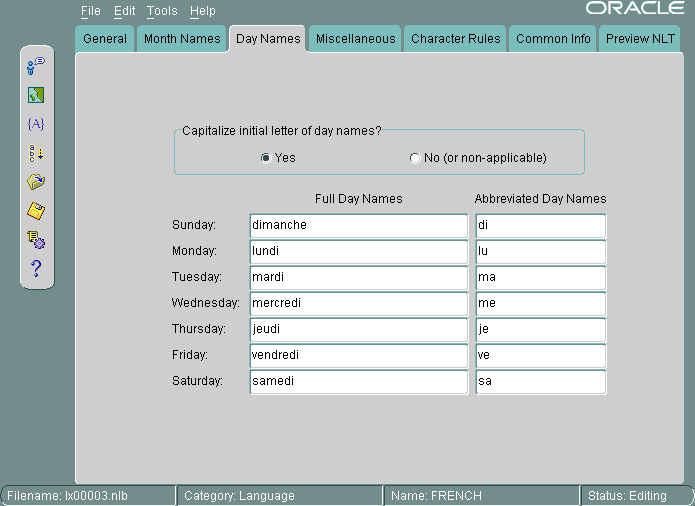This screenshot has width=695, height=506.
Task: Click the Wednesday full name field 'mercredi'
Action: click(x=358, y=304)
